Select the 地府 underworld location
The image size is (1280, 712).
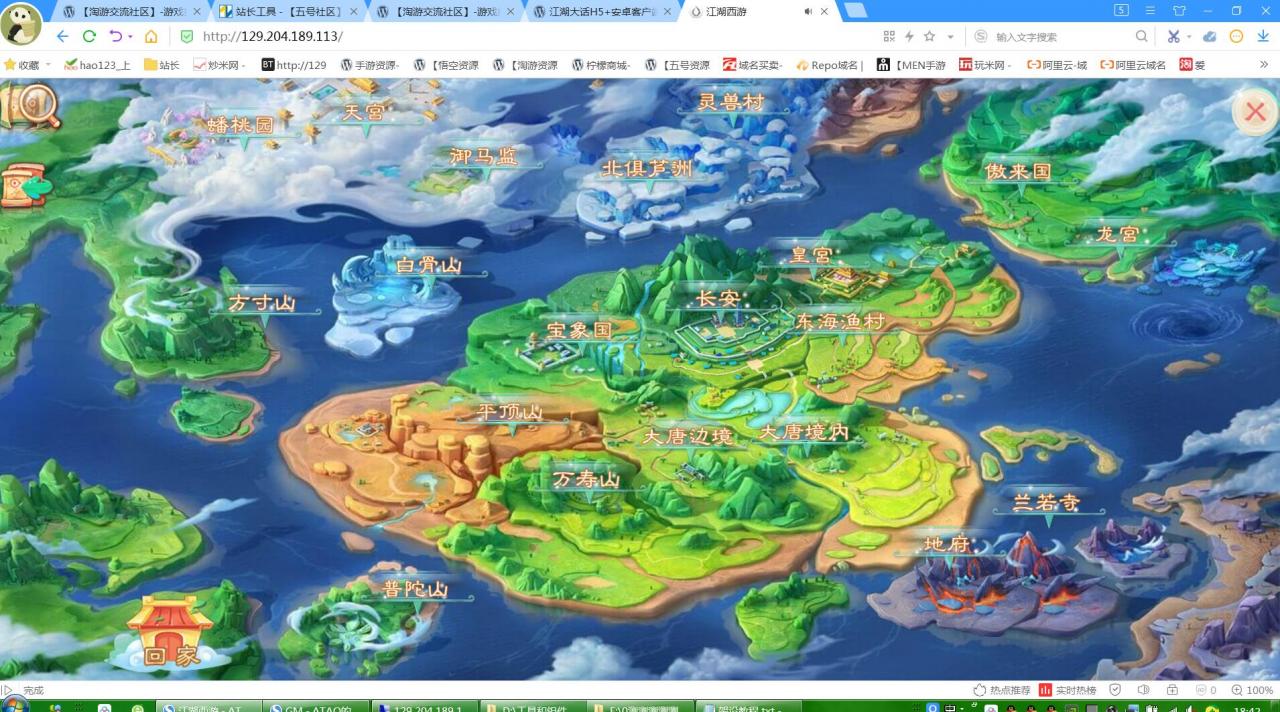point(947,544)
